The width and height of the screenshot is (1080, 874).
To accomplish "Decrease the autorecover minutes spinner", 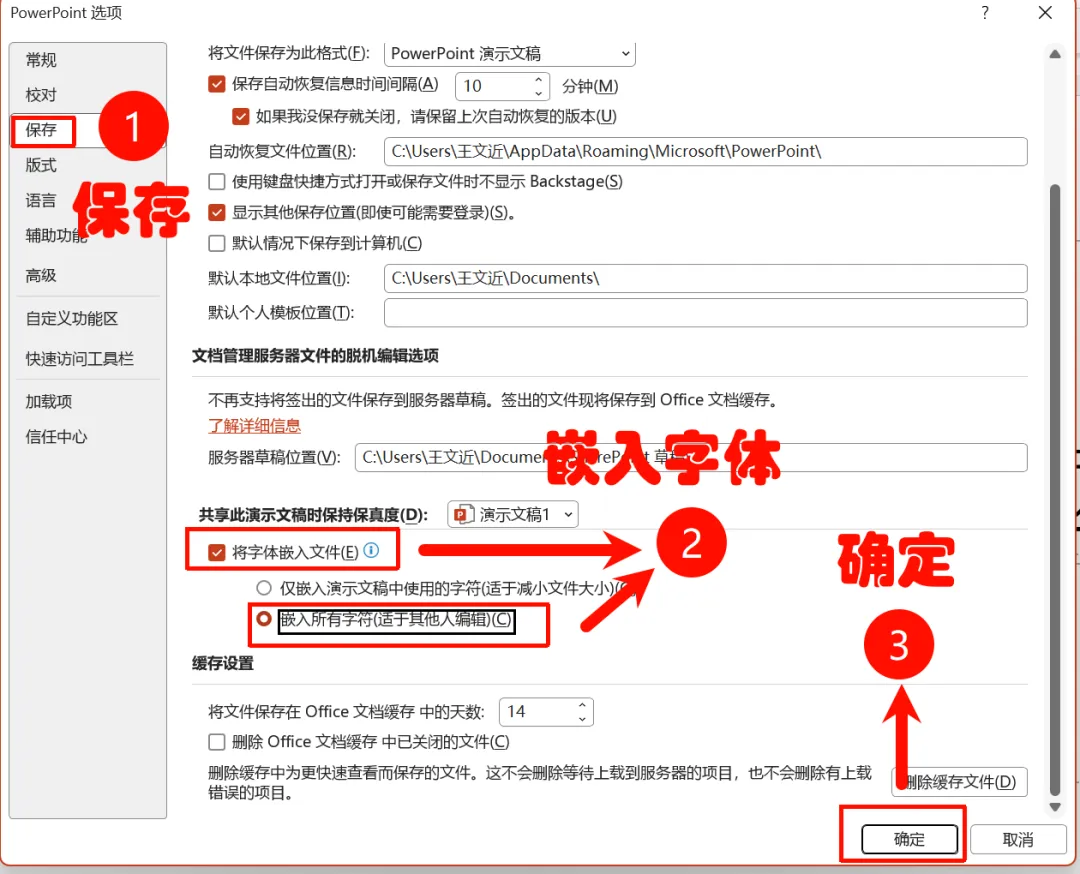I will point(539,93).
